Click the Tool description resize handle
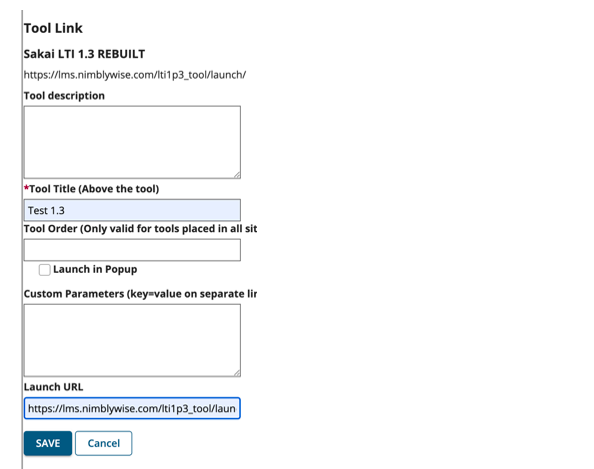This screenshot has width=594, height=469. 237,175
